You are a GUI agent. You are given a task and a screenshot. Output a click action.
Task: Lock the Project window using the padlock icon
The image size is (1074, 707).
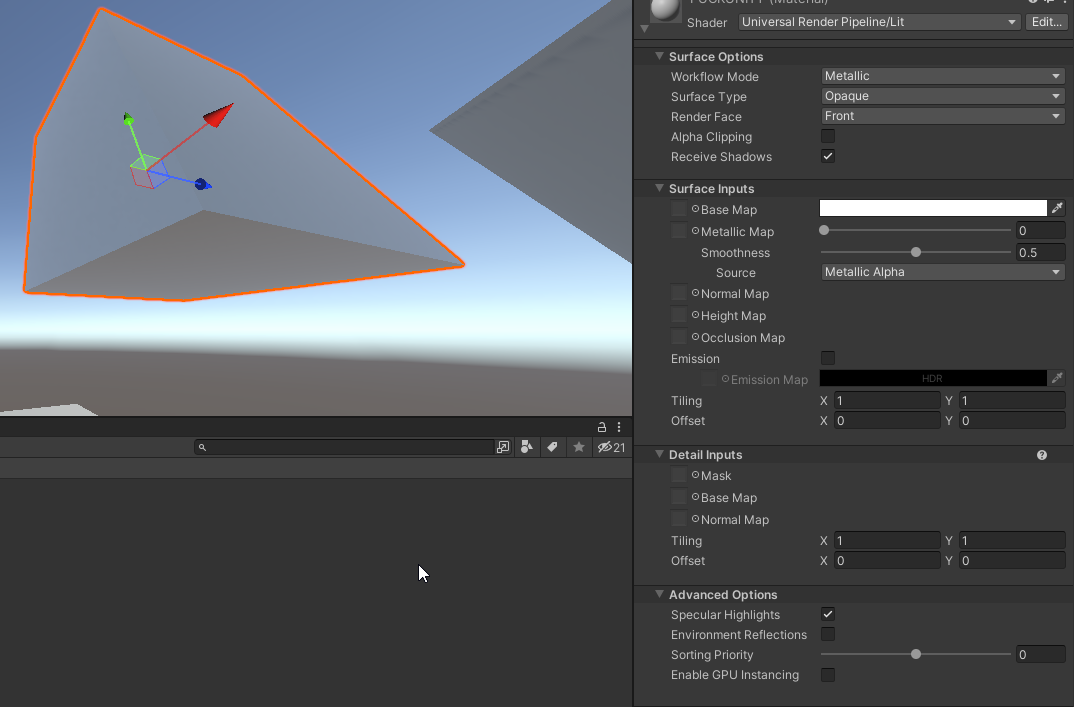click(x=601, y=426)
